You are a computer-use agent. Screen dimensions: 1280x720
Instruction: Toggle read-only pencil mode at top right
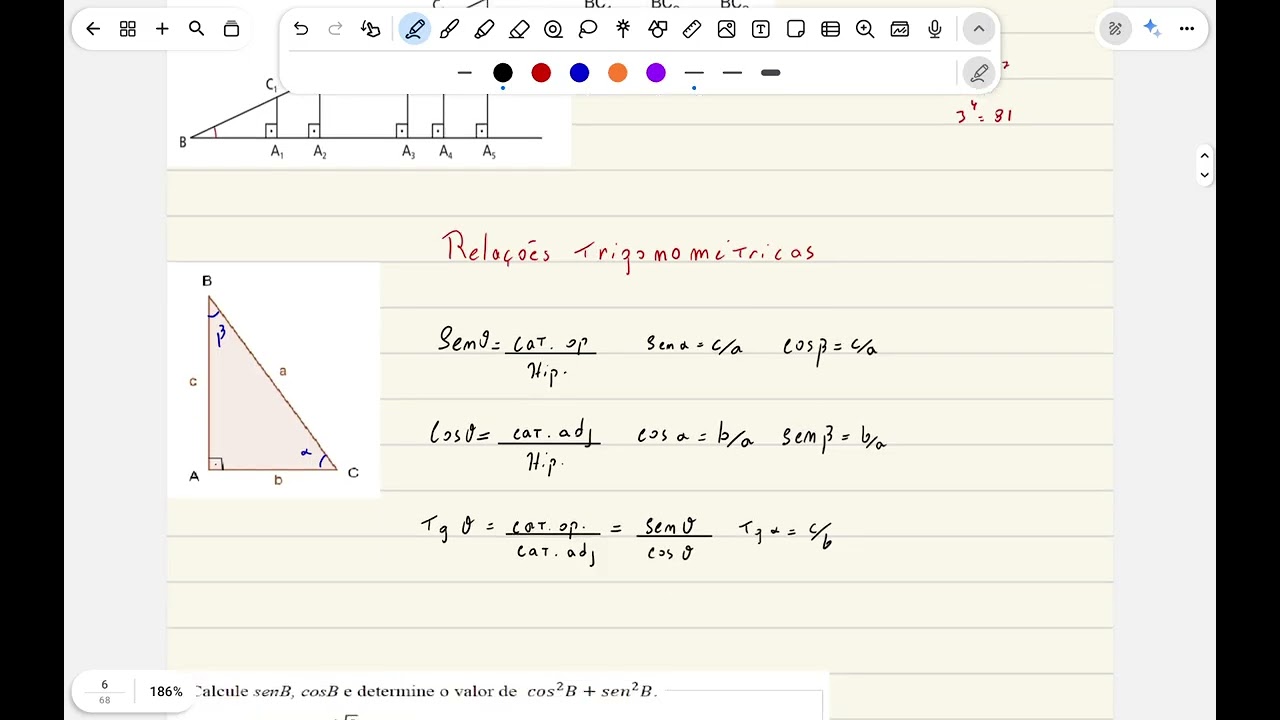[x=1115, y=29]
